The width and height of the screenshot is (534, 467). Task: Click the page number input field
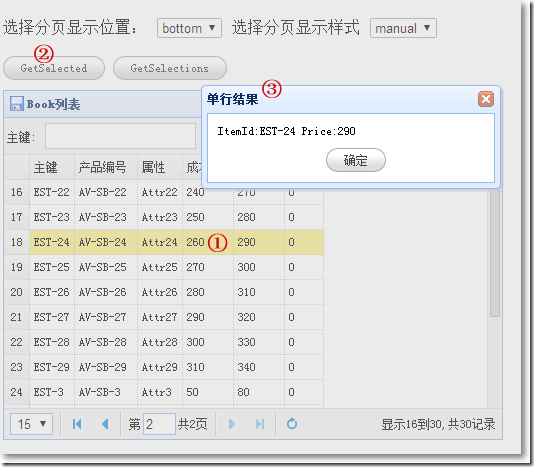pyautogui.click(x=159, y=424)
